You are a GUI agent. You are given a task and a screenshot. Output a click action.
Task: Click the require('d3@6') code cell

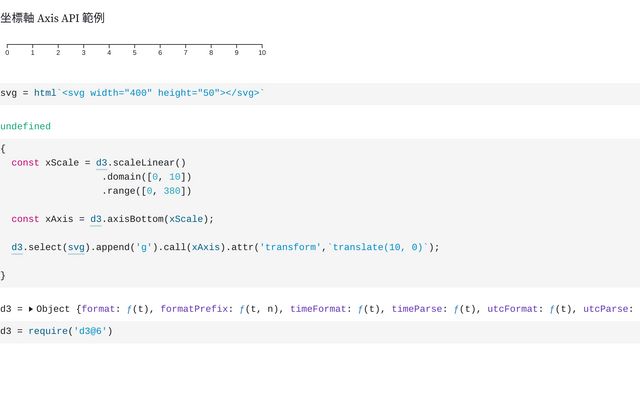point(56,331)
